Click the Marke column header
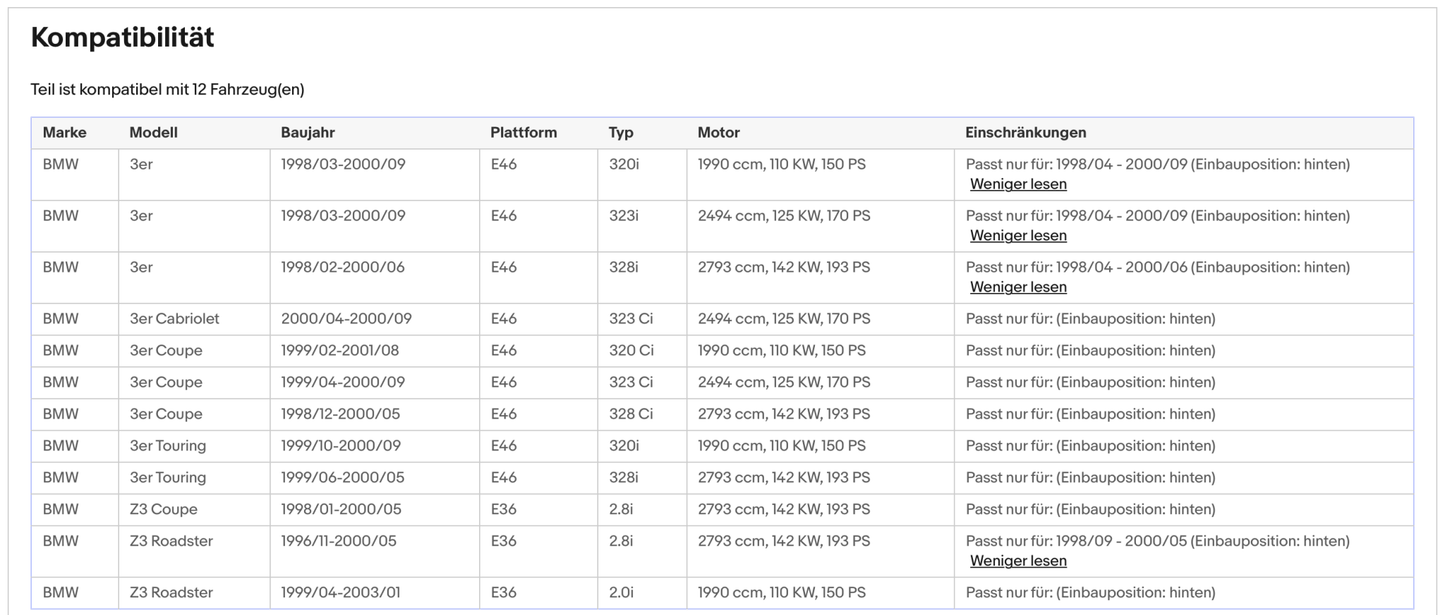The image size is (1445, 615). point(64,133)
